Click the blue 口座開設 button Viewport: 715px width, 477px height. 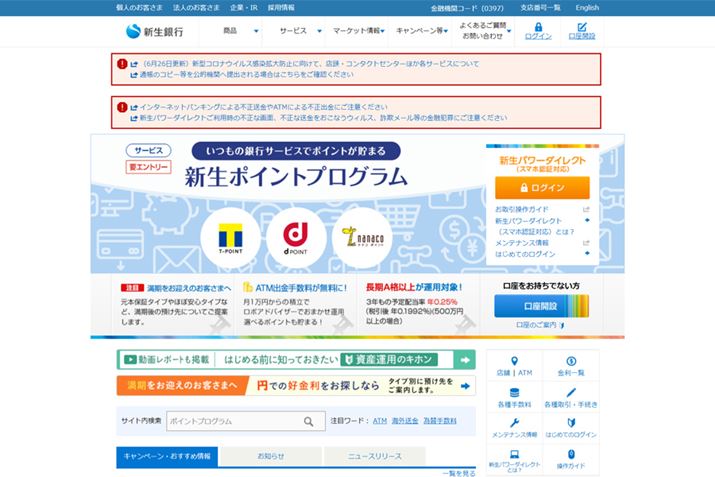pyautogui.click(x=541, y=306)
